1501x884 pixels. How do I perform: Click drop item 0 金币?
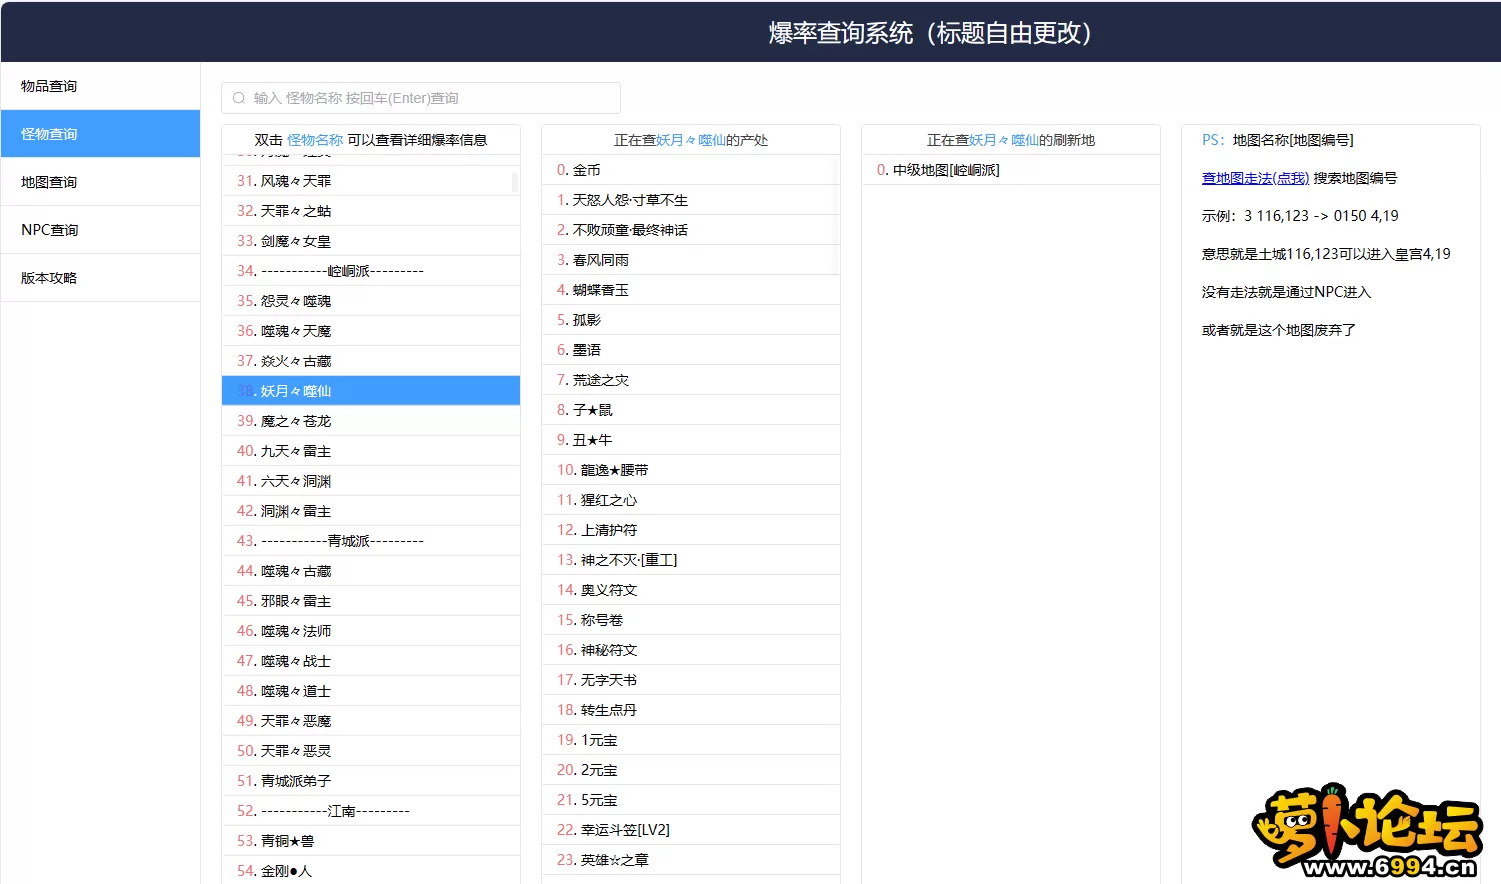coord(691,170)
